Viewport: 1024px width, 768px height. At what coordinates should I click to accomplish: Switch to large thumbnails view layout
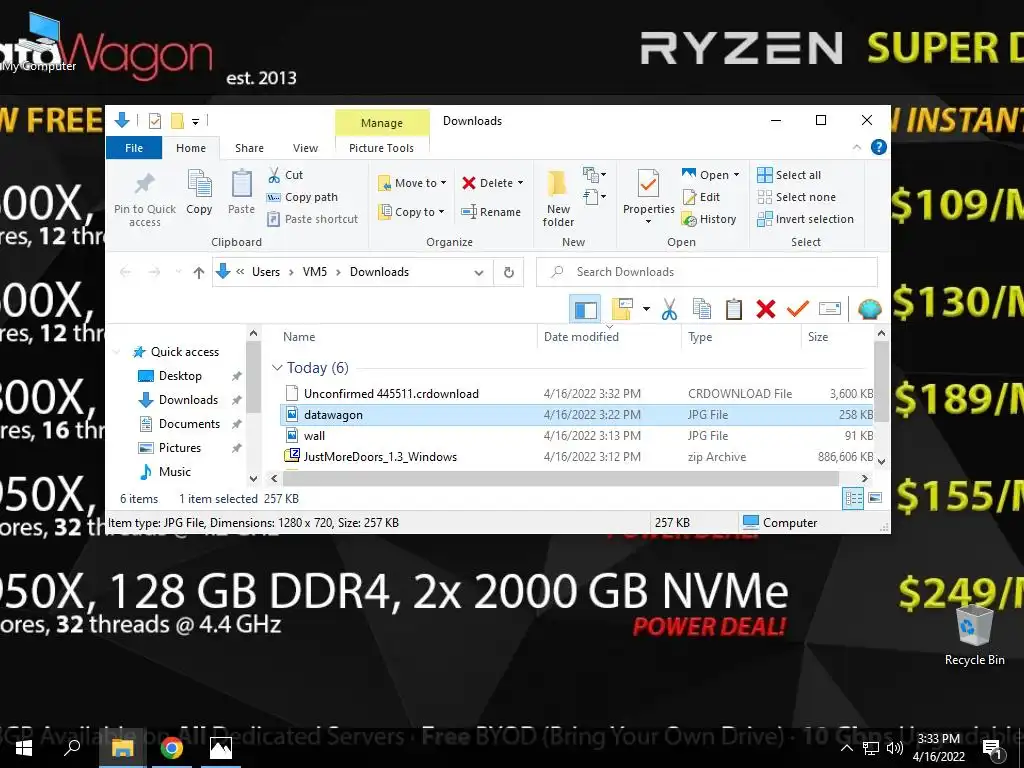[875, 498]
